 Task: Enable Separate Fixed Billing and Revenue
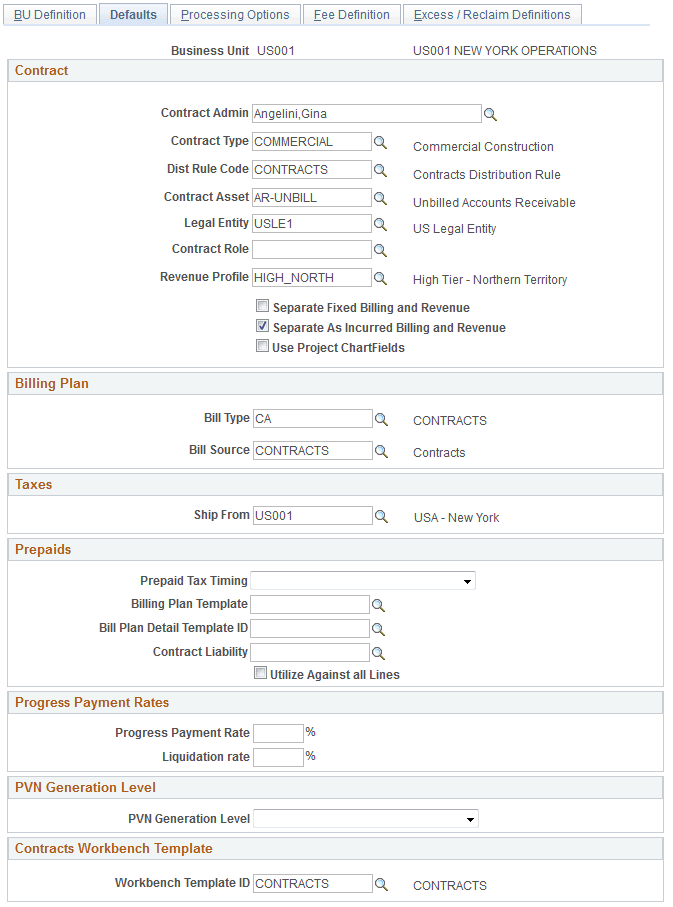(x=262, y=306)
